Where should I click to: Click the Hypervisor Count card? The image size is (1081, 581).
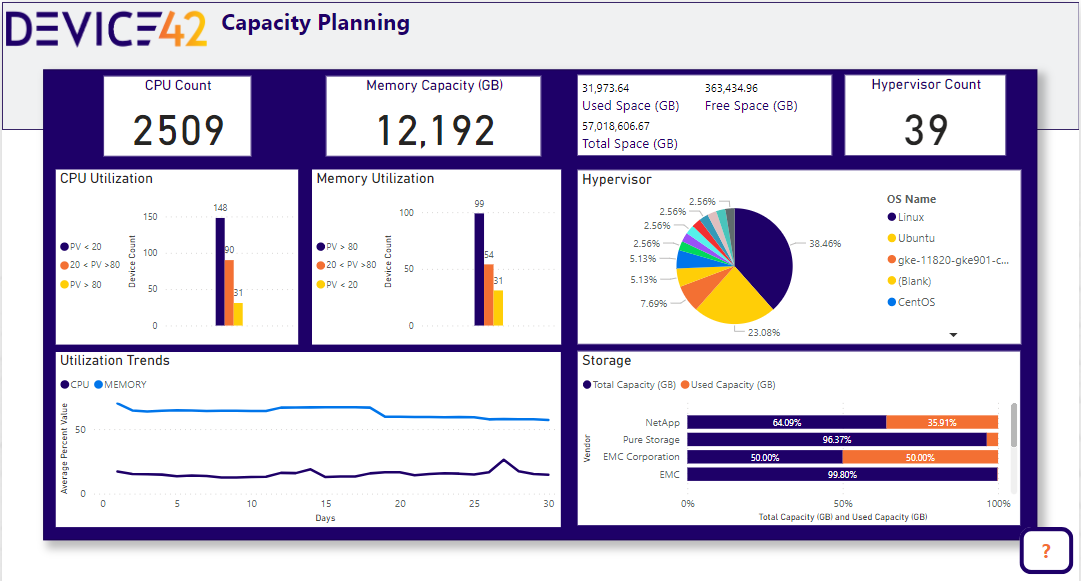[x=925, y=116]
